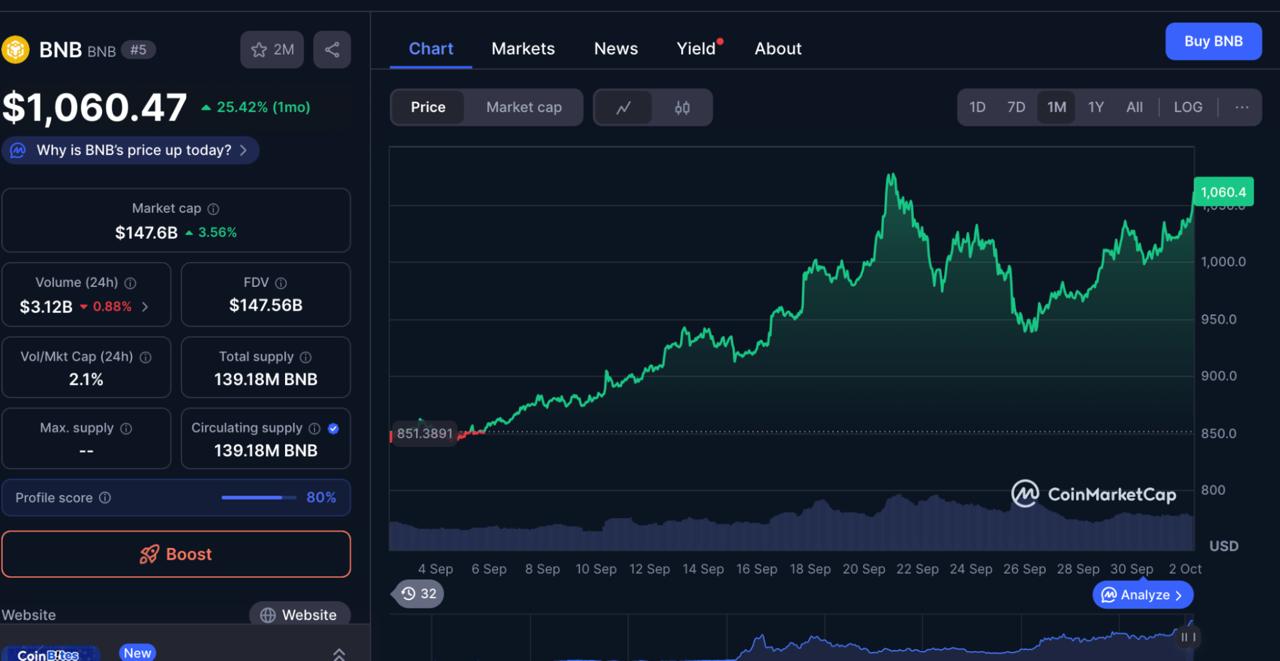The image size is (1280, 661).
Task: Open the News tab
Action: 615,49
